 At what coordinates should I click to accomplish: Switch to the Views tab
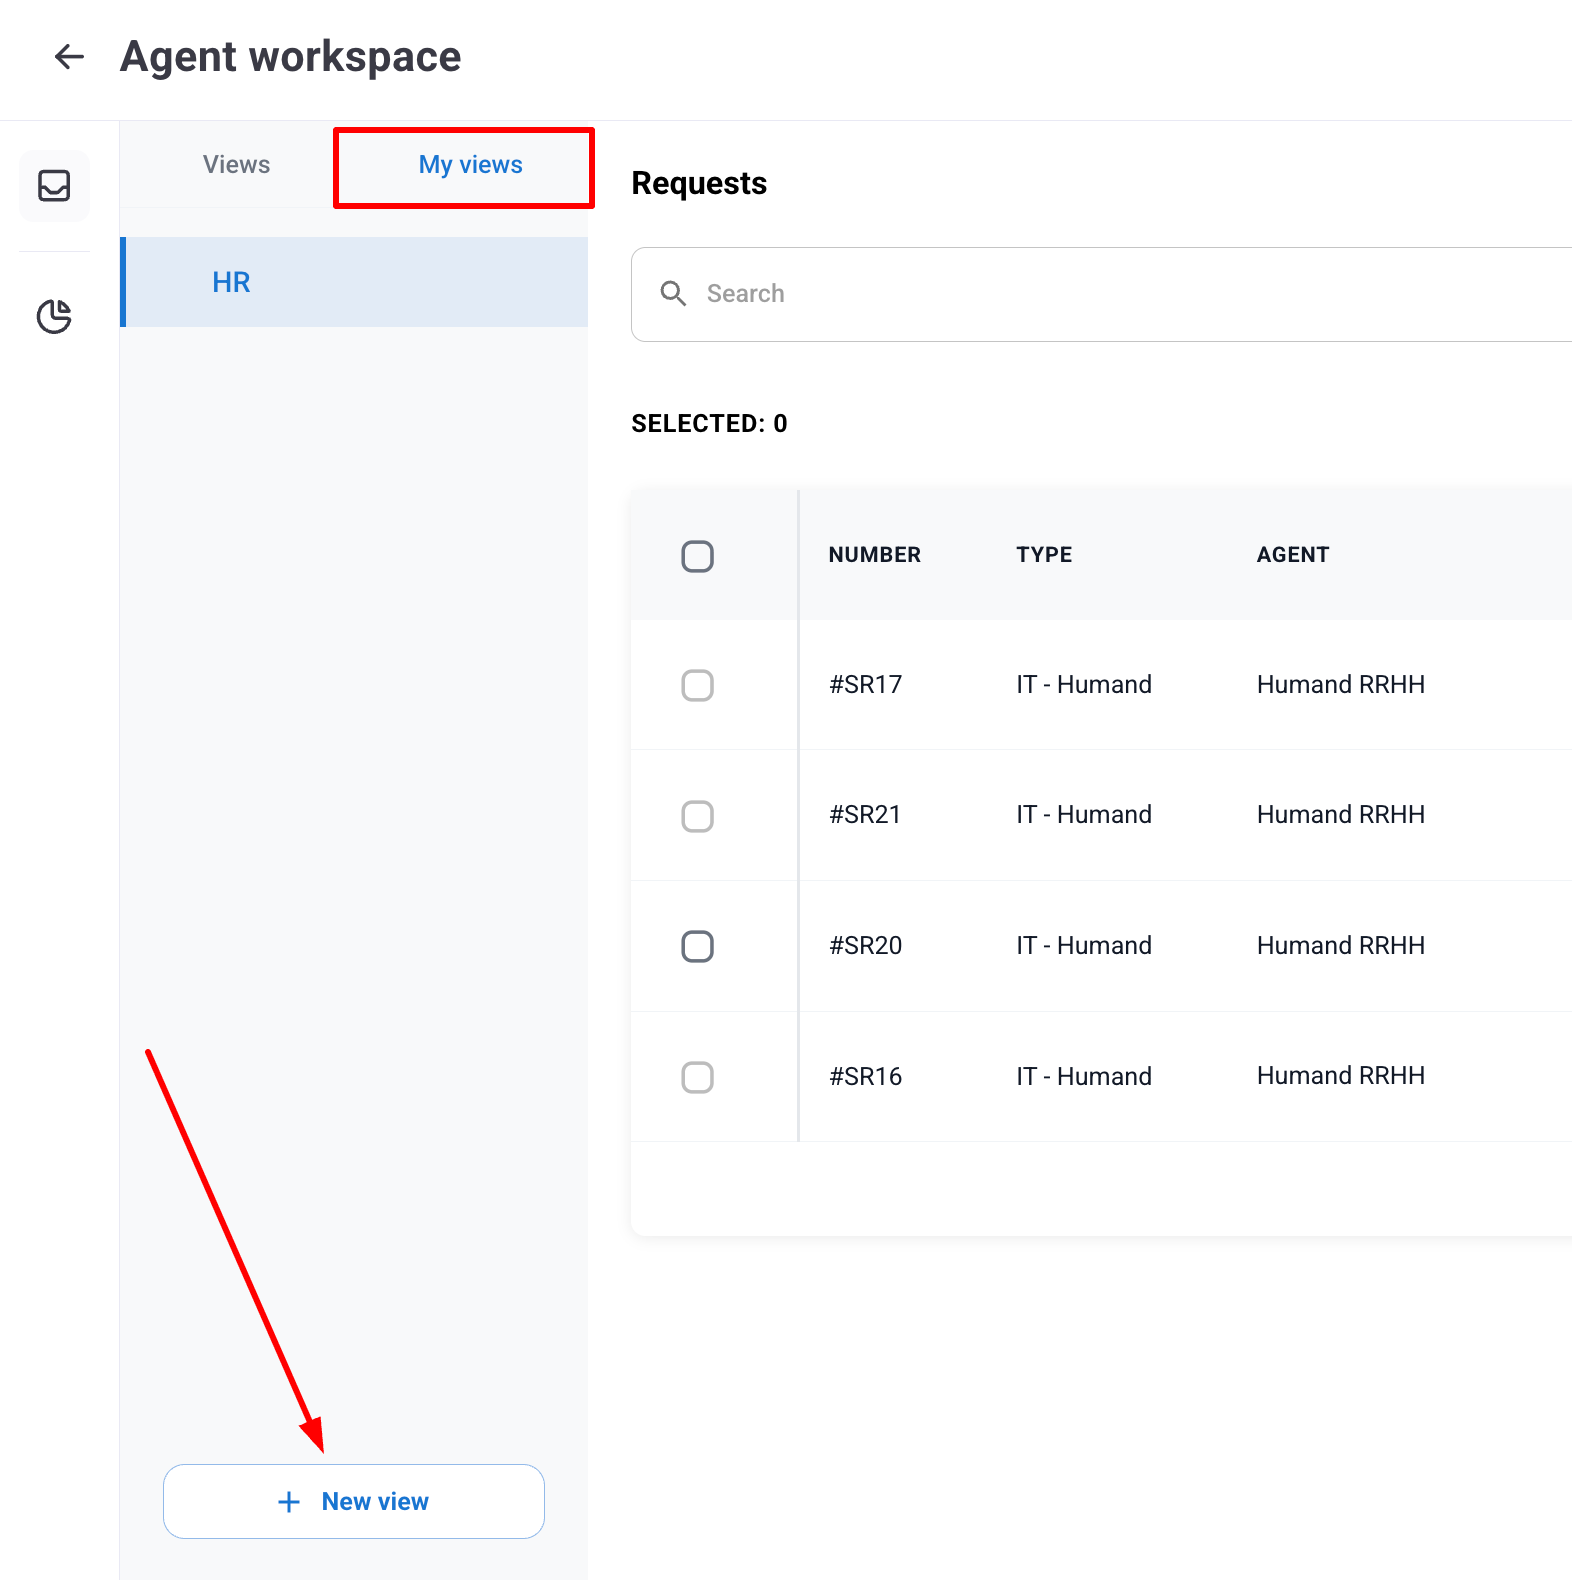coord(236,165)
